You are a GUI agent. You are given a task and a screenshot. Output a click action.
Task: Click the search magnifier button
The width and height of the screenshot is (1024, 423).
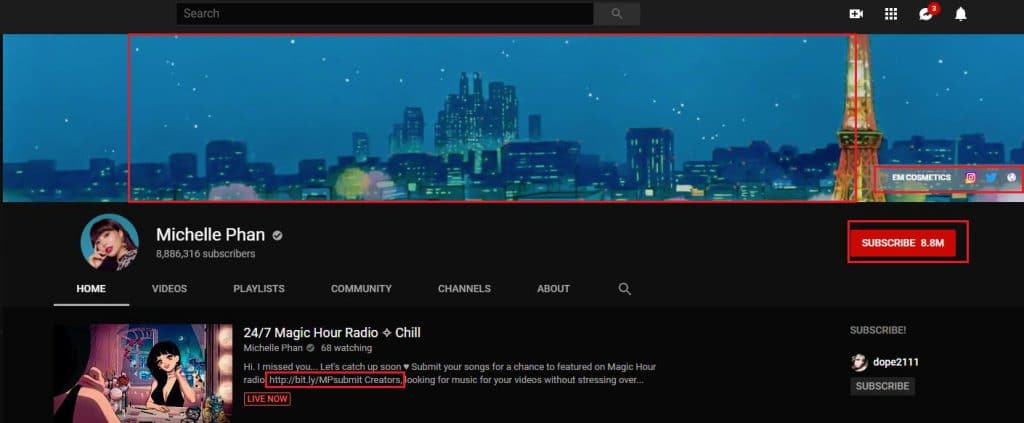tap(616, 13)
